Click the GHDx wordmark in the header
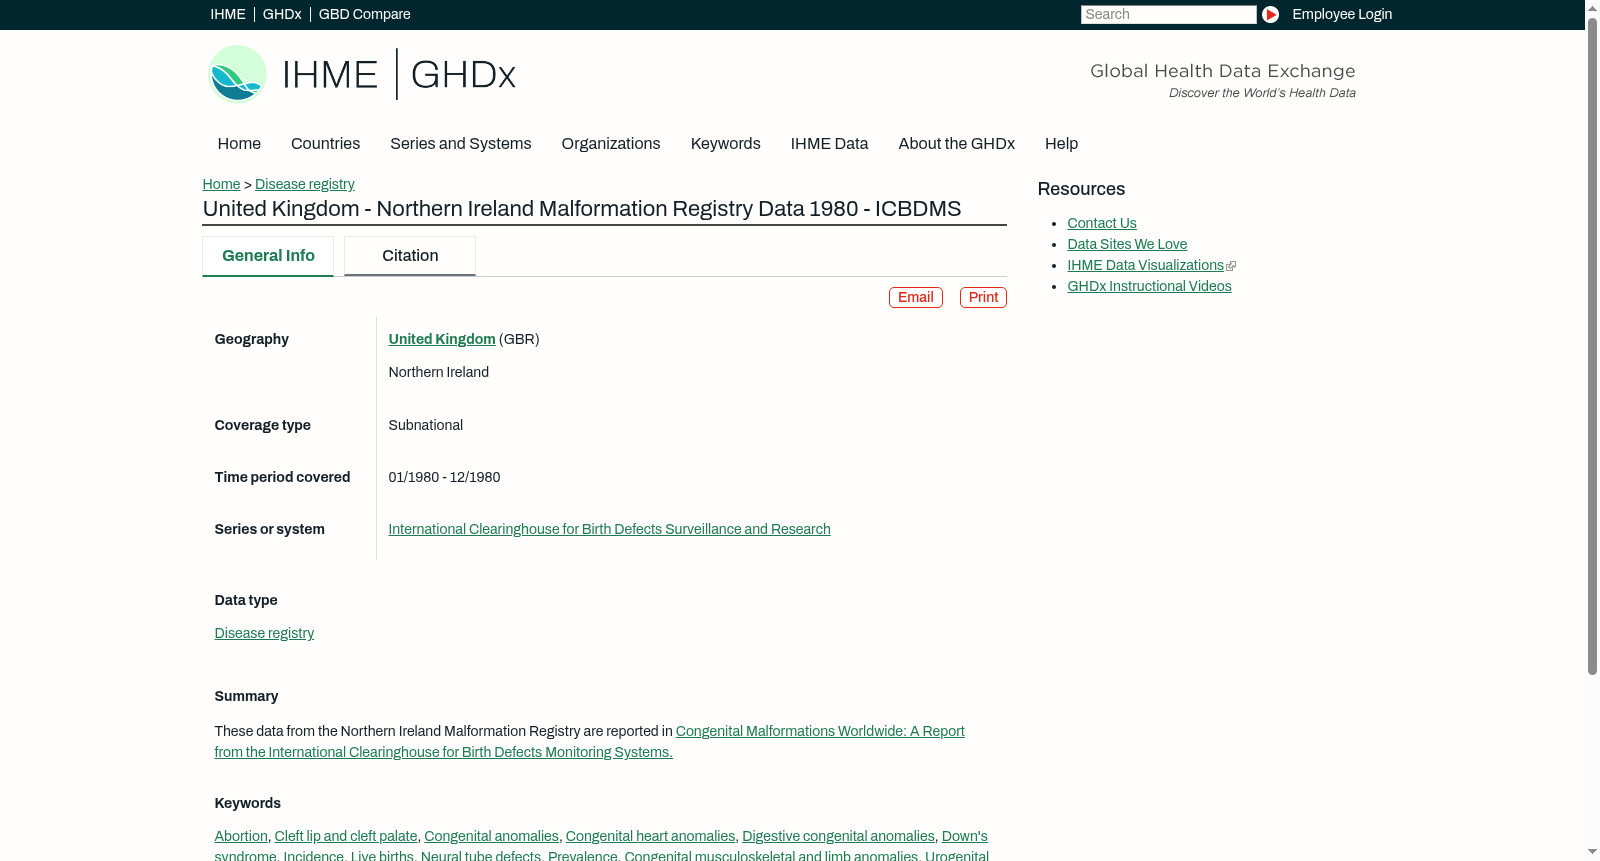The height and width of the screenshot is (861, 1600). tap(463, 75)
